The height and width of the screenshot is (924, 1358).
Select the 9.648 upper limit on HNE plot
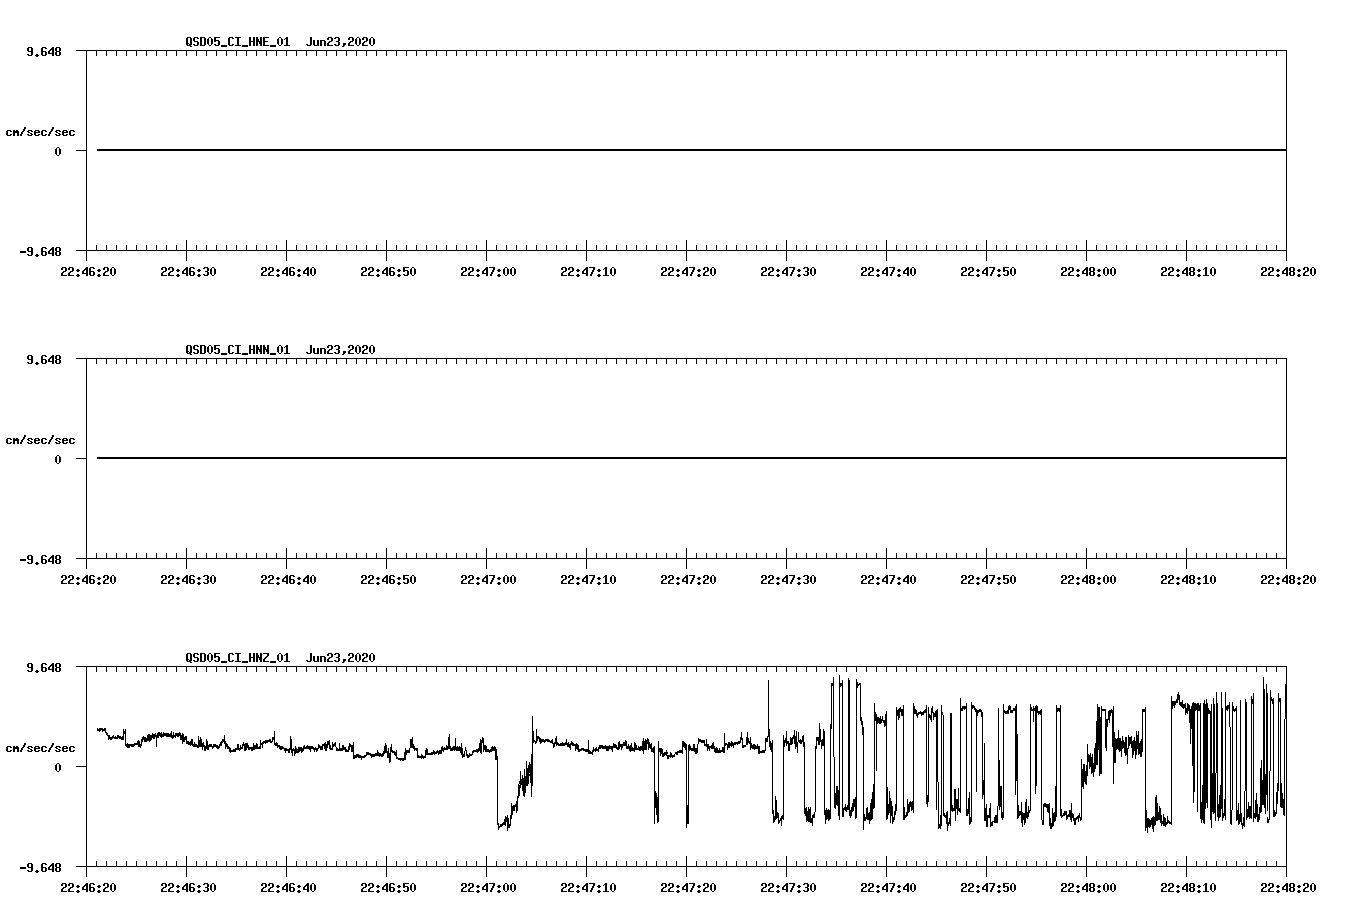point(43,51)
